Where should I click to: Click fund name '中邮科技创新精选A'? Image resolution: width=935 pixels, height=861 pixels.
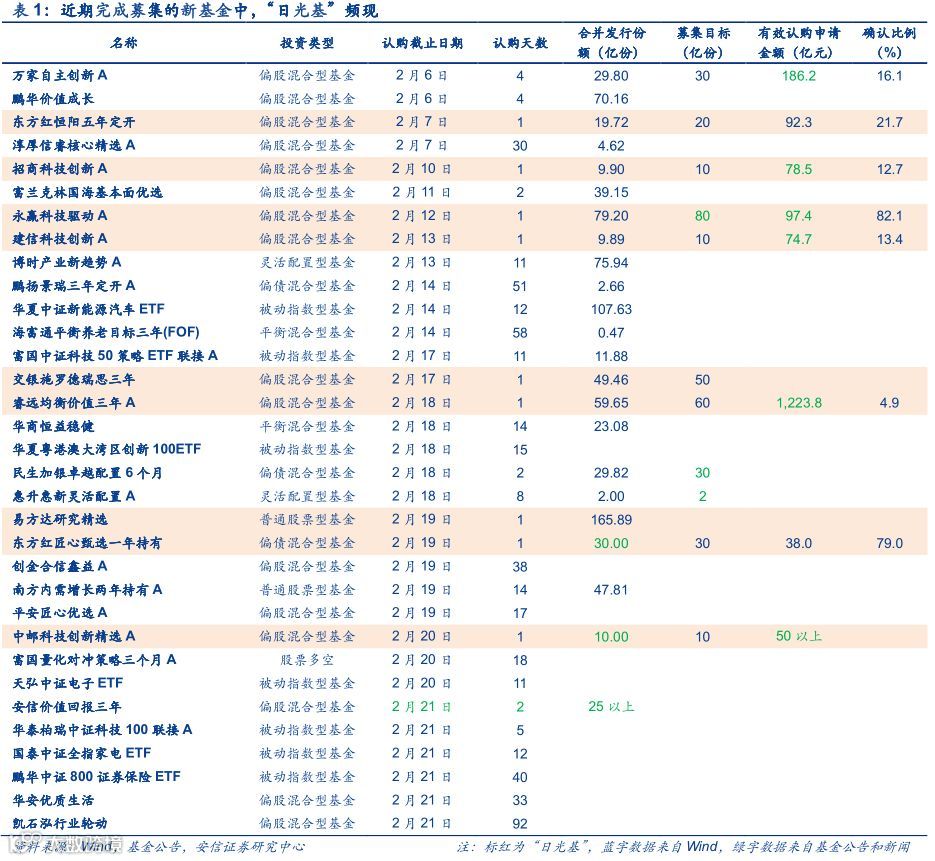(73, 636)
